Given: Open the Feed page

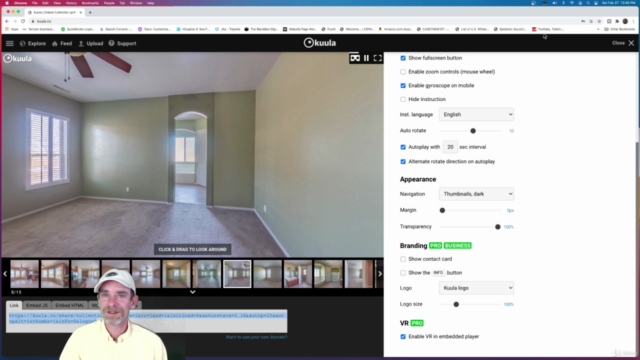Looking at the screenshot, I should tap(62, 43).
